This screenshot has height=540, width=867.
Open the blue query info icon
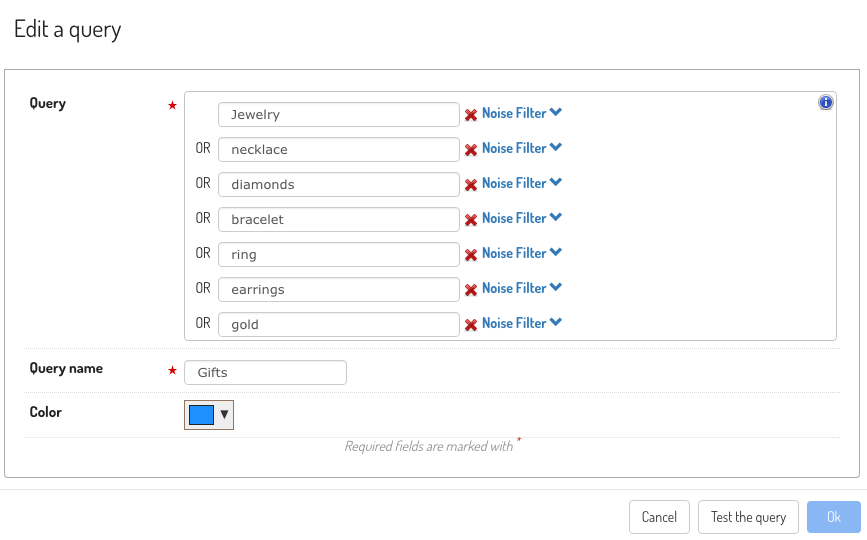[826, 102]
